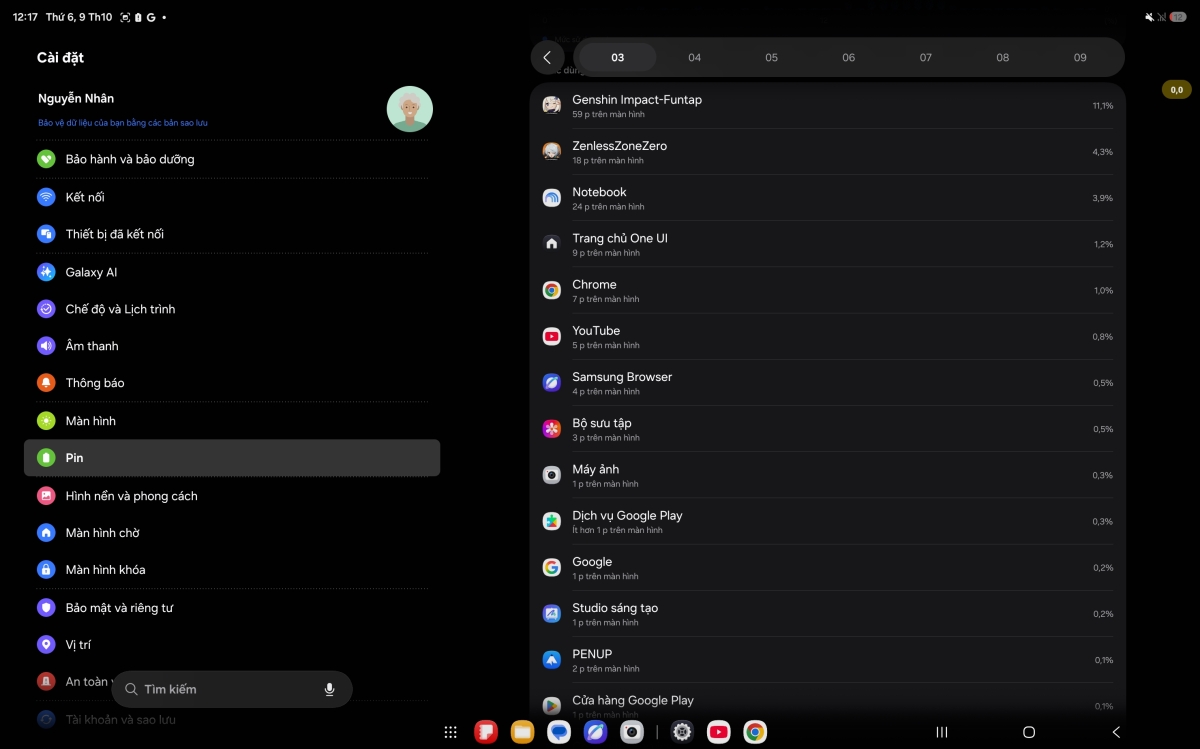
Task: Select the 04 date tab
Action: point(695,58)
